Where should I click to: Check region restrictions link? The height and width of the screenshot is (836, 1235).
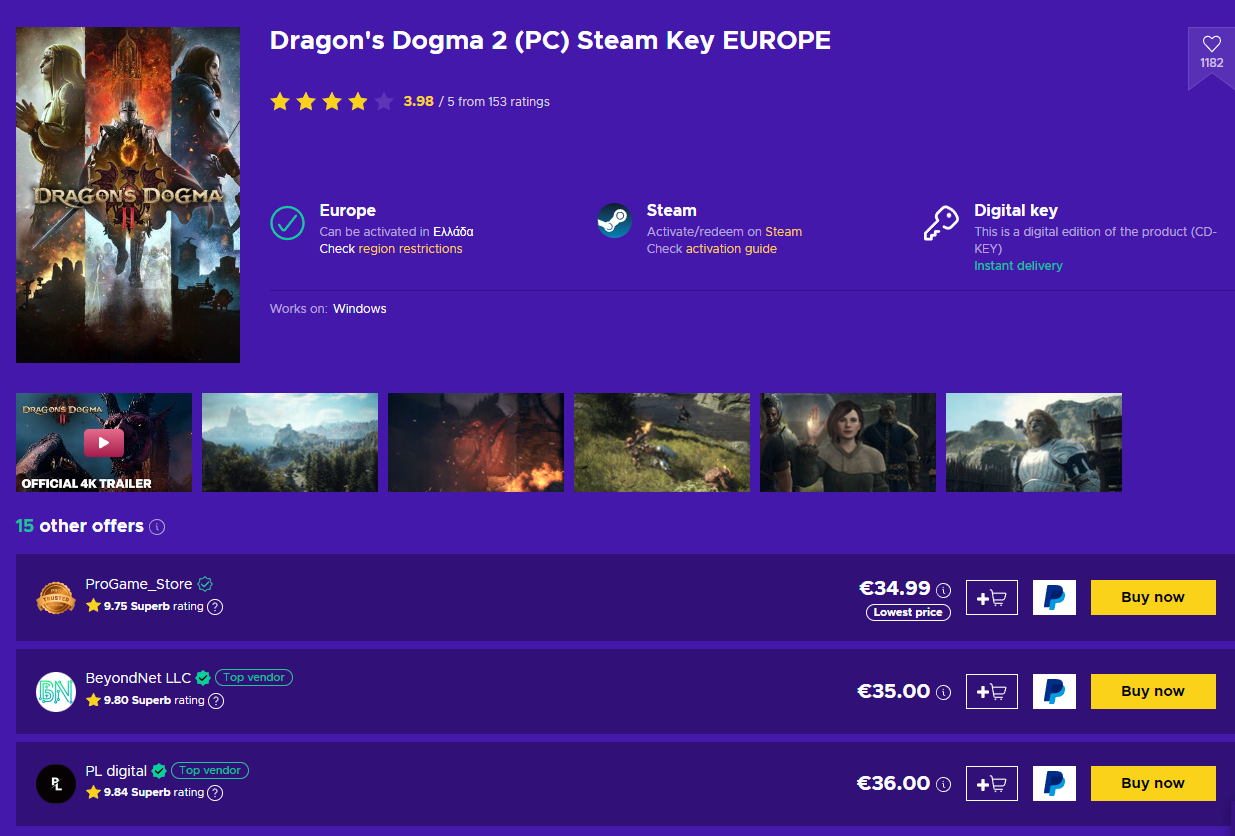coord(410,249)
